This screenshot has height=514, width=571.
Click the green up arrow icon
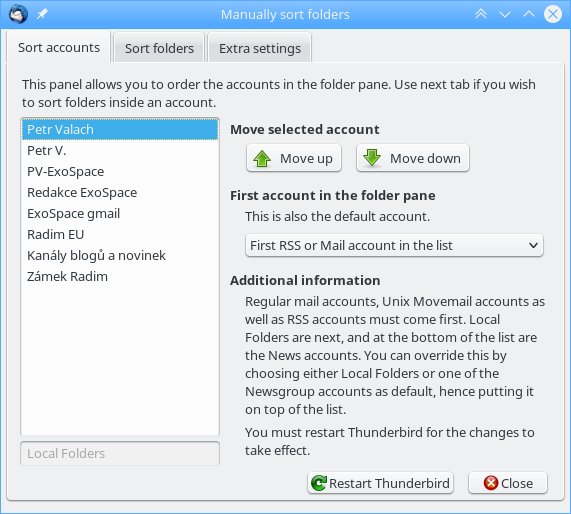(262, 158)
